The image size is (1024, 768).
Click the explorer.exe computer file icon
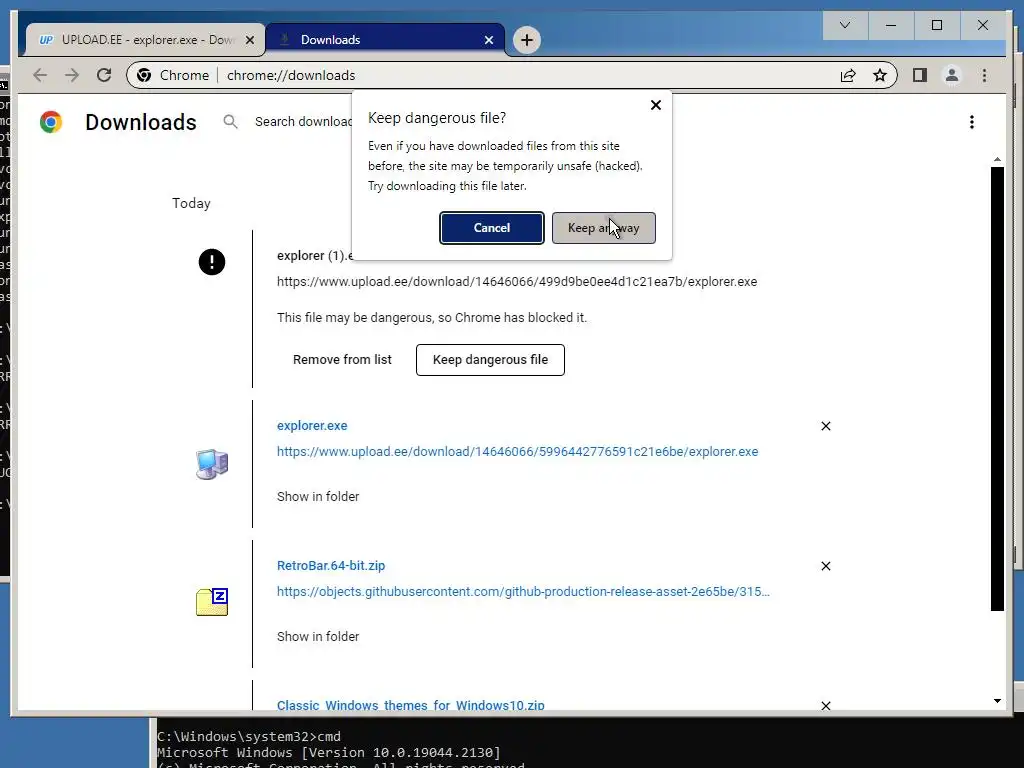(212, 464)
